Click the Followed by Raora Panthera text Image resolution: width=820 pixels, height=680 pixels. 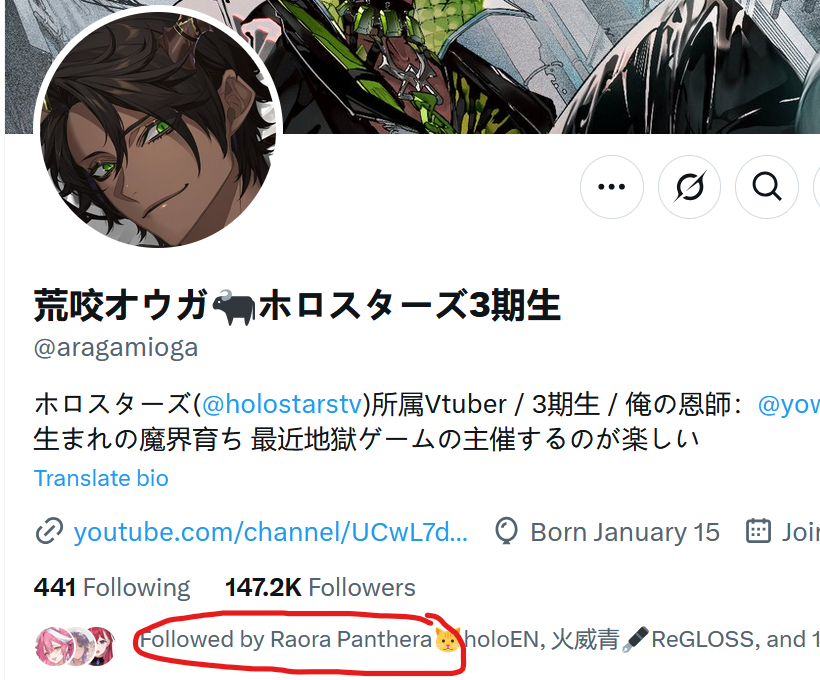click(286, 639)
